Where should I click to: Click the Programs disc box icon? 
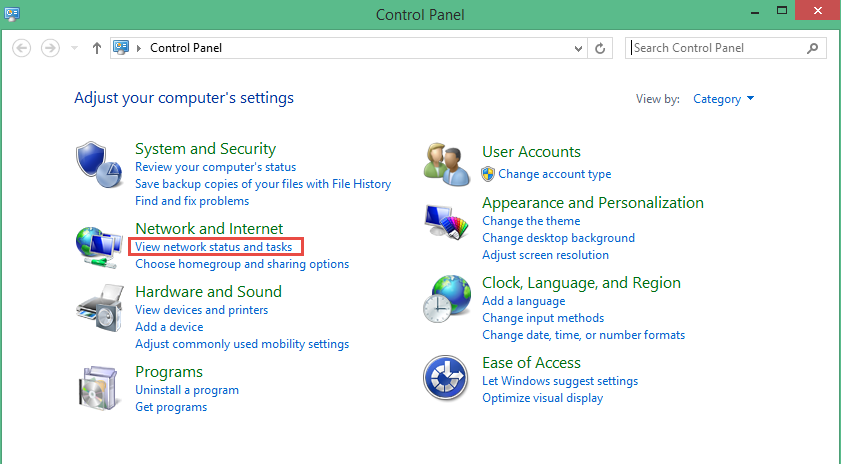pyautogui.click(x=98, y=388)
